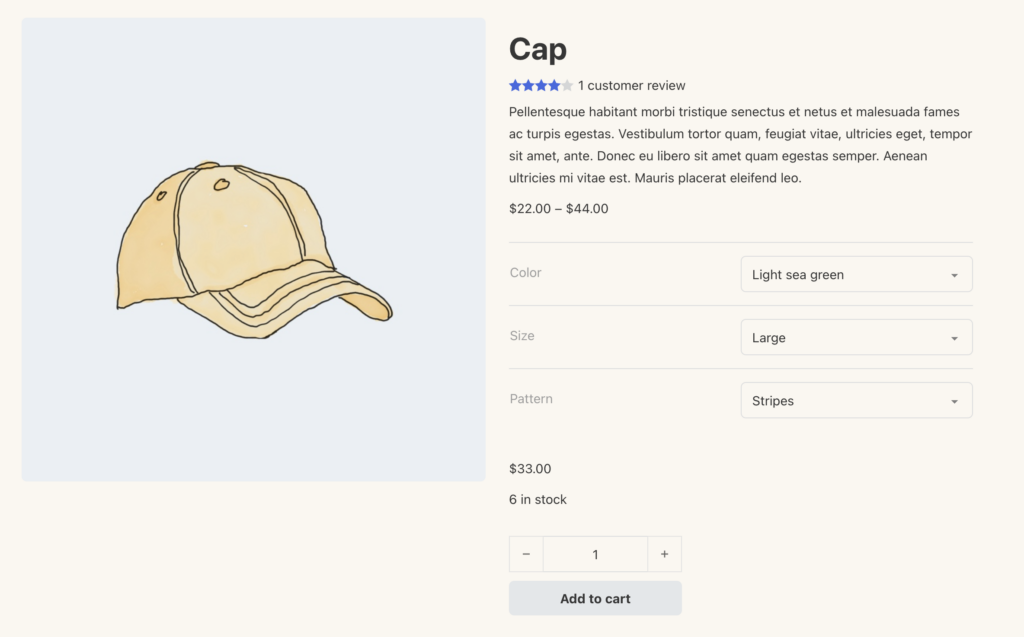
Task: Click the yellow cap product image
Action: [254, 250]
